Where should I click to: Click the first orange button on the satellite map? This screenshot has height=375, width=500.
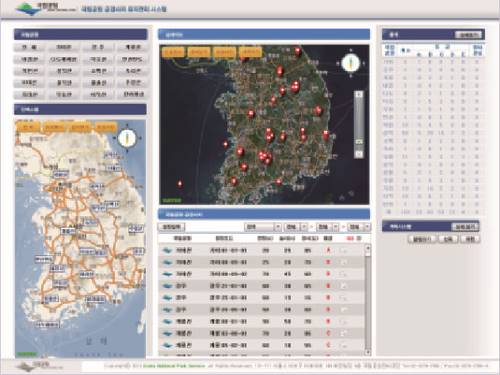click(x=173, y=52)
